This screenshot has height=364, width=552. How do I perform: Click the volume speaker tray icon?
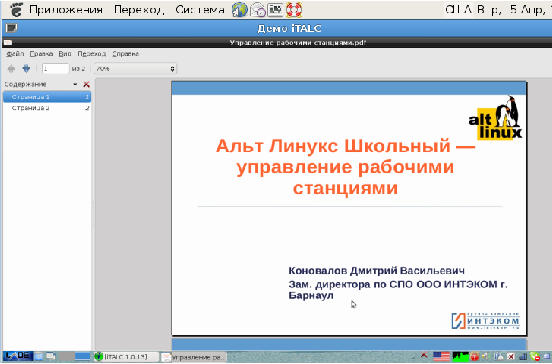[486, 357]
